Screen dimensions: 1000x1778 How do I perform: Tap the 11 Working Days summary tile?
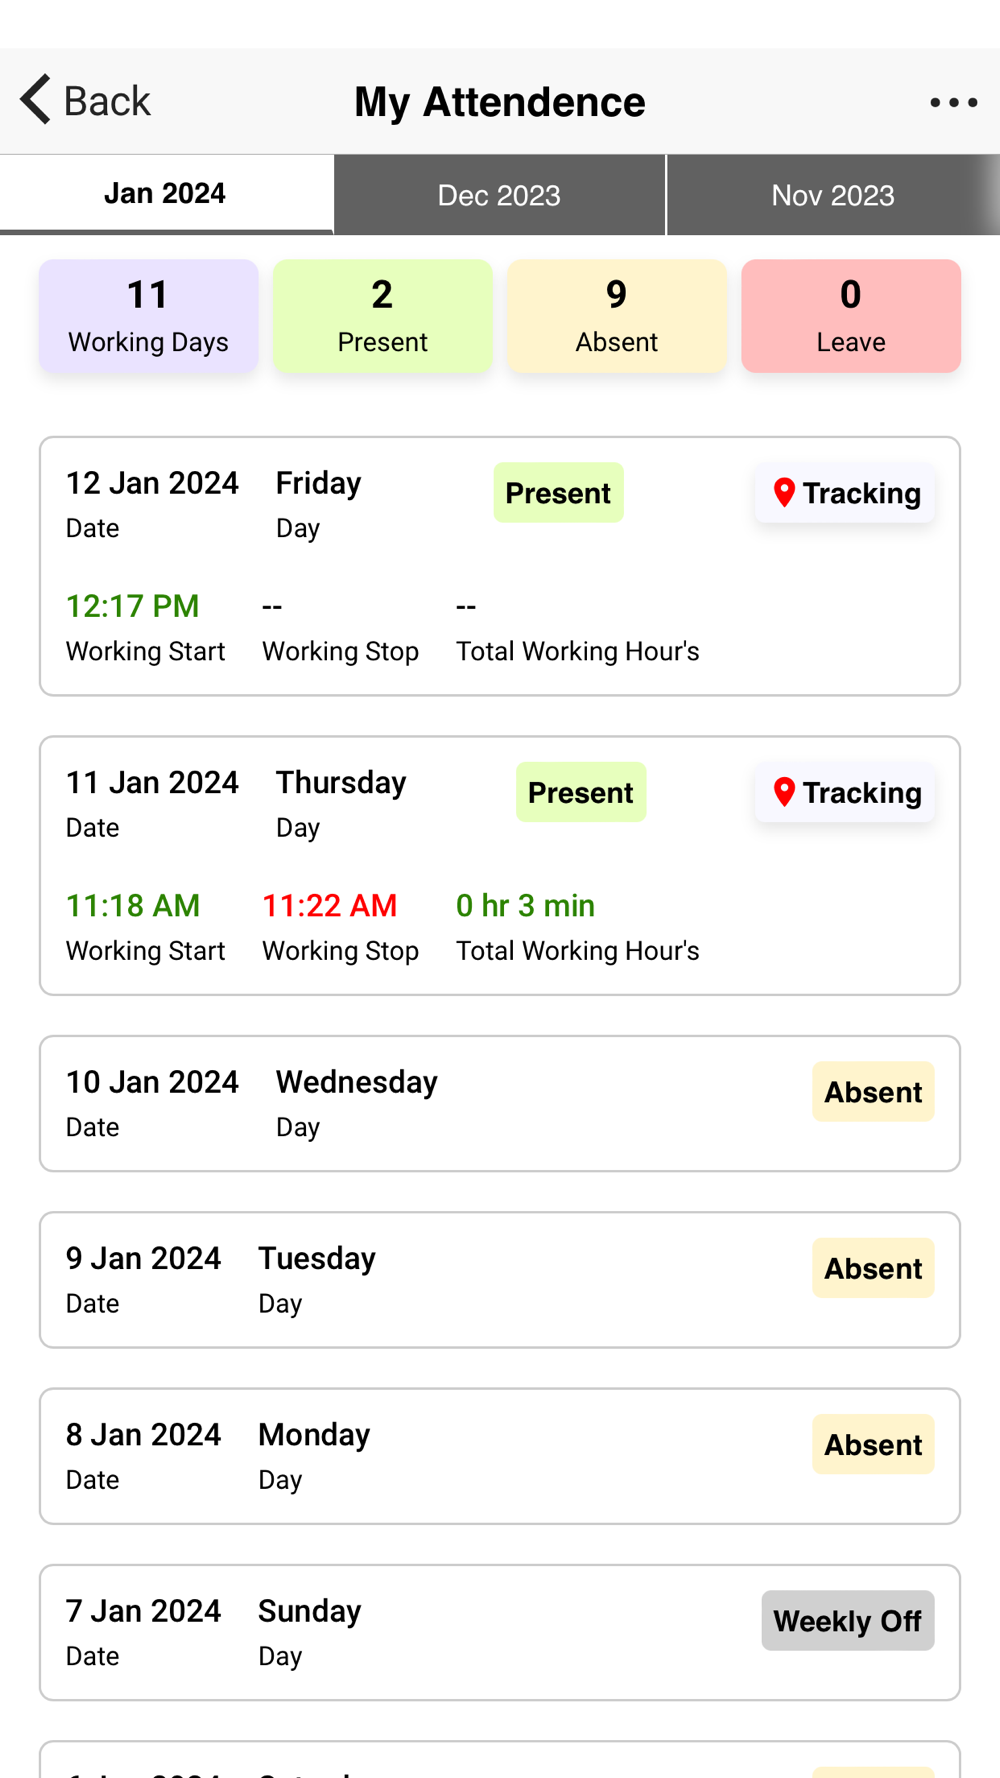pos(149,316)
